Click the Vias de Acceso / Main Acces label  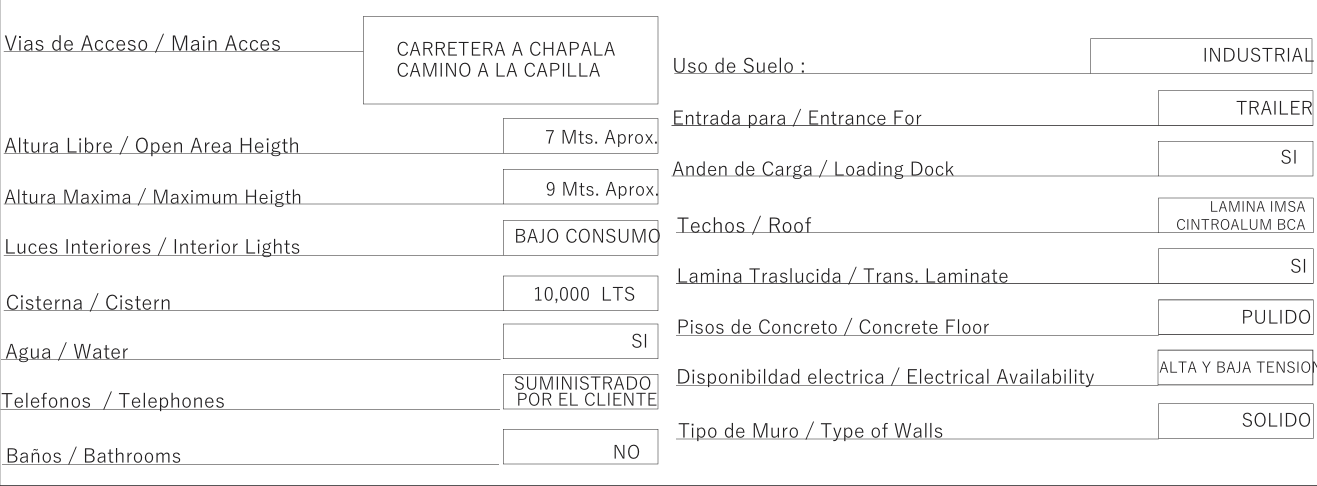[143, 44]
